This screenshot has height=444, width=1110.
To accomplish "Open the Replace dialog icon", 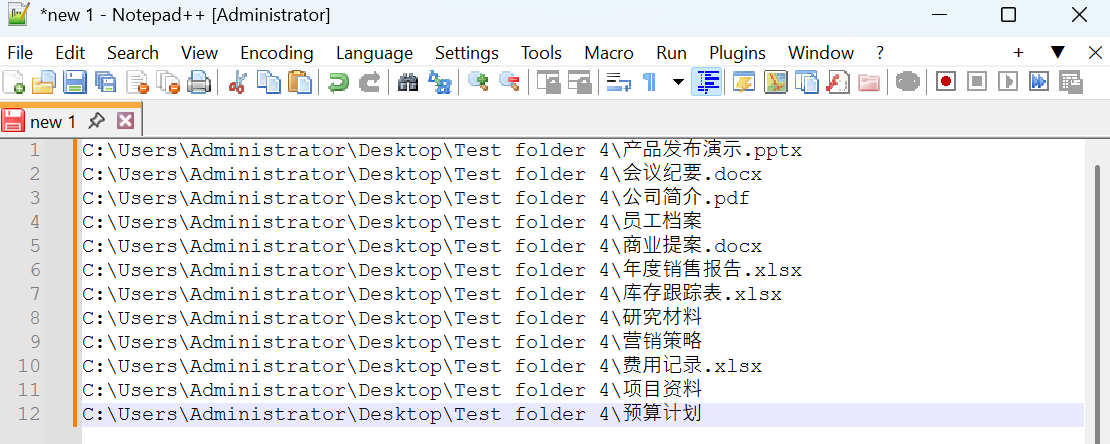I will click(x=440, y=82).
